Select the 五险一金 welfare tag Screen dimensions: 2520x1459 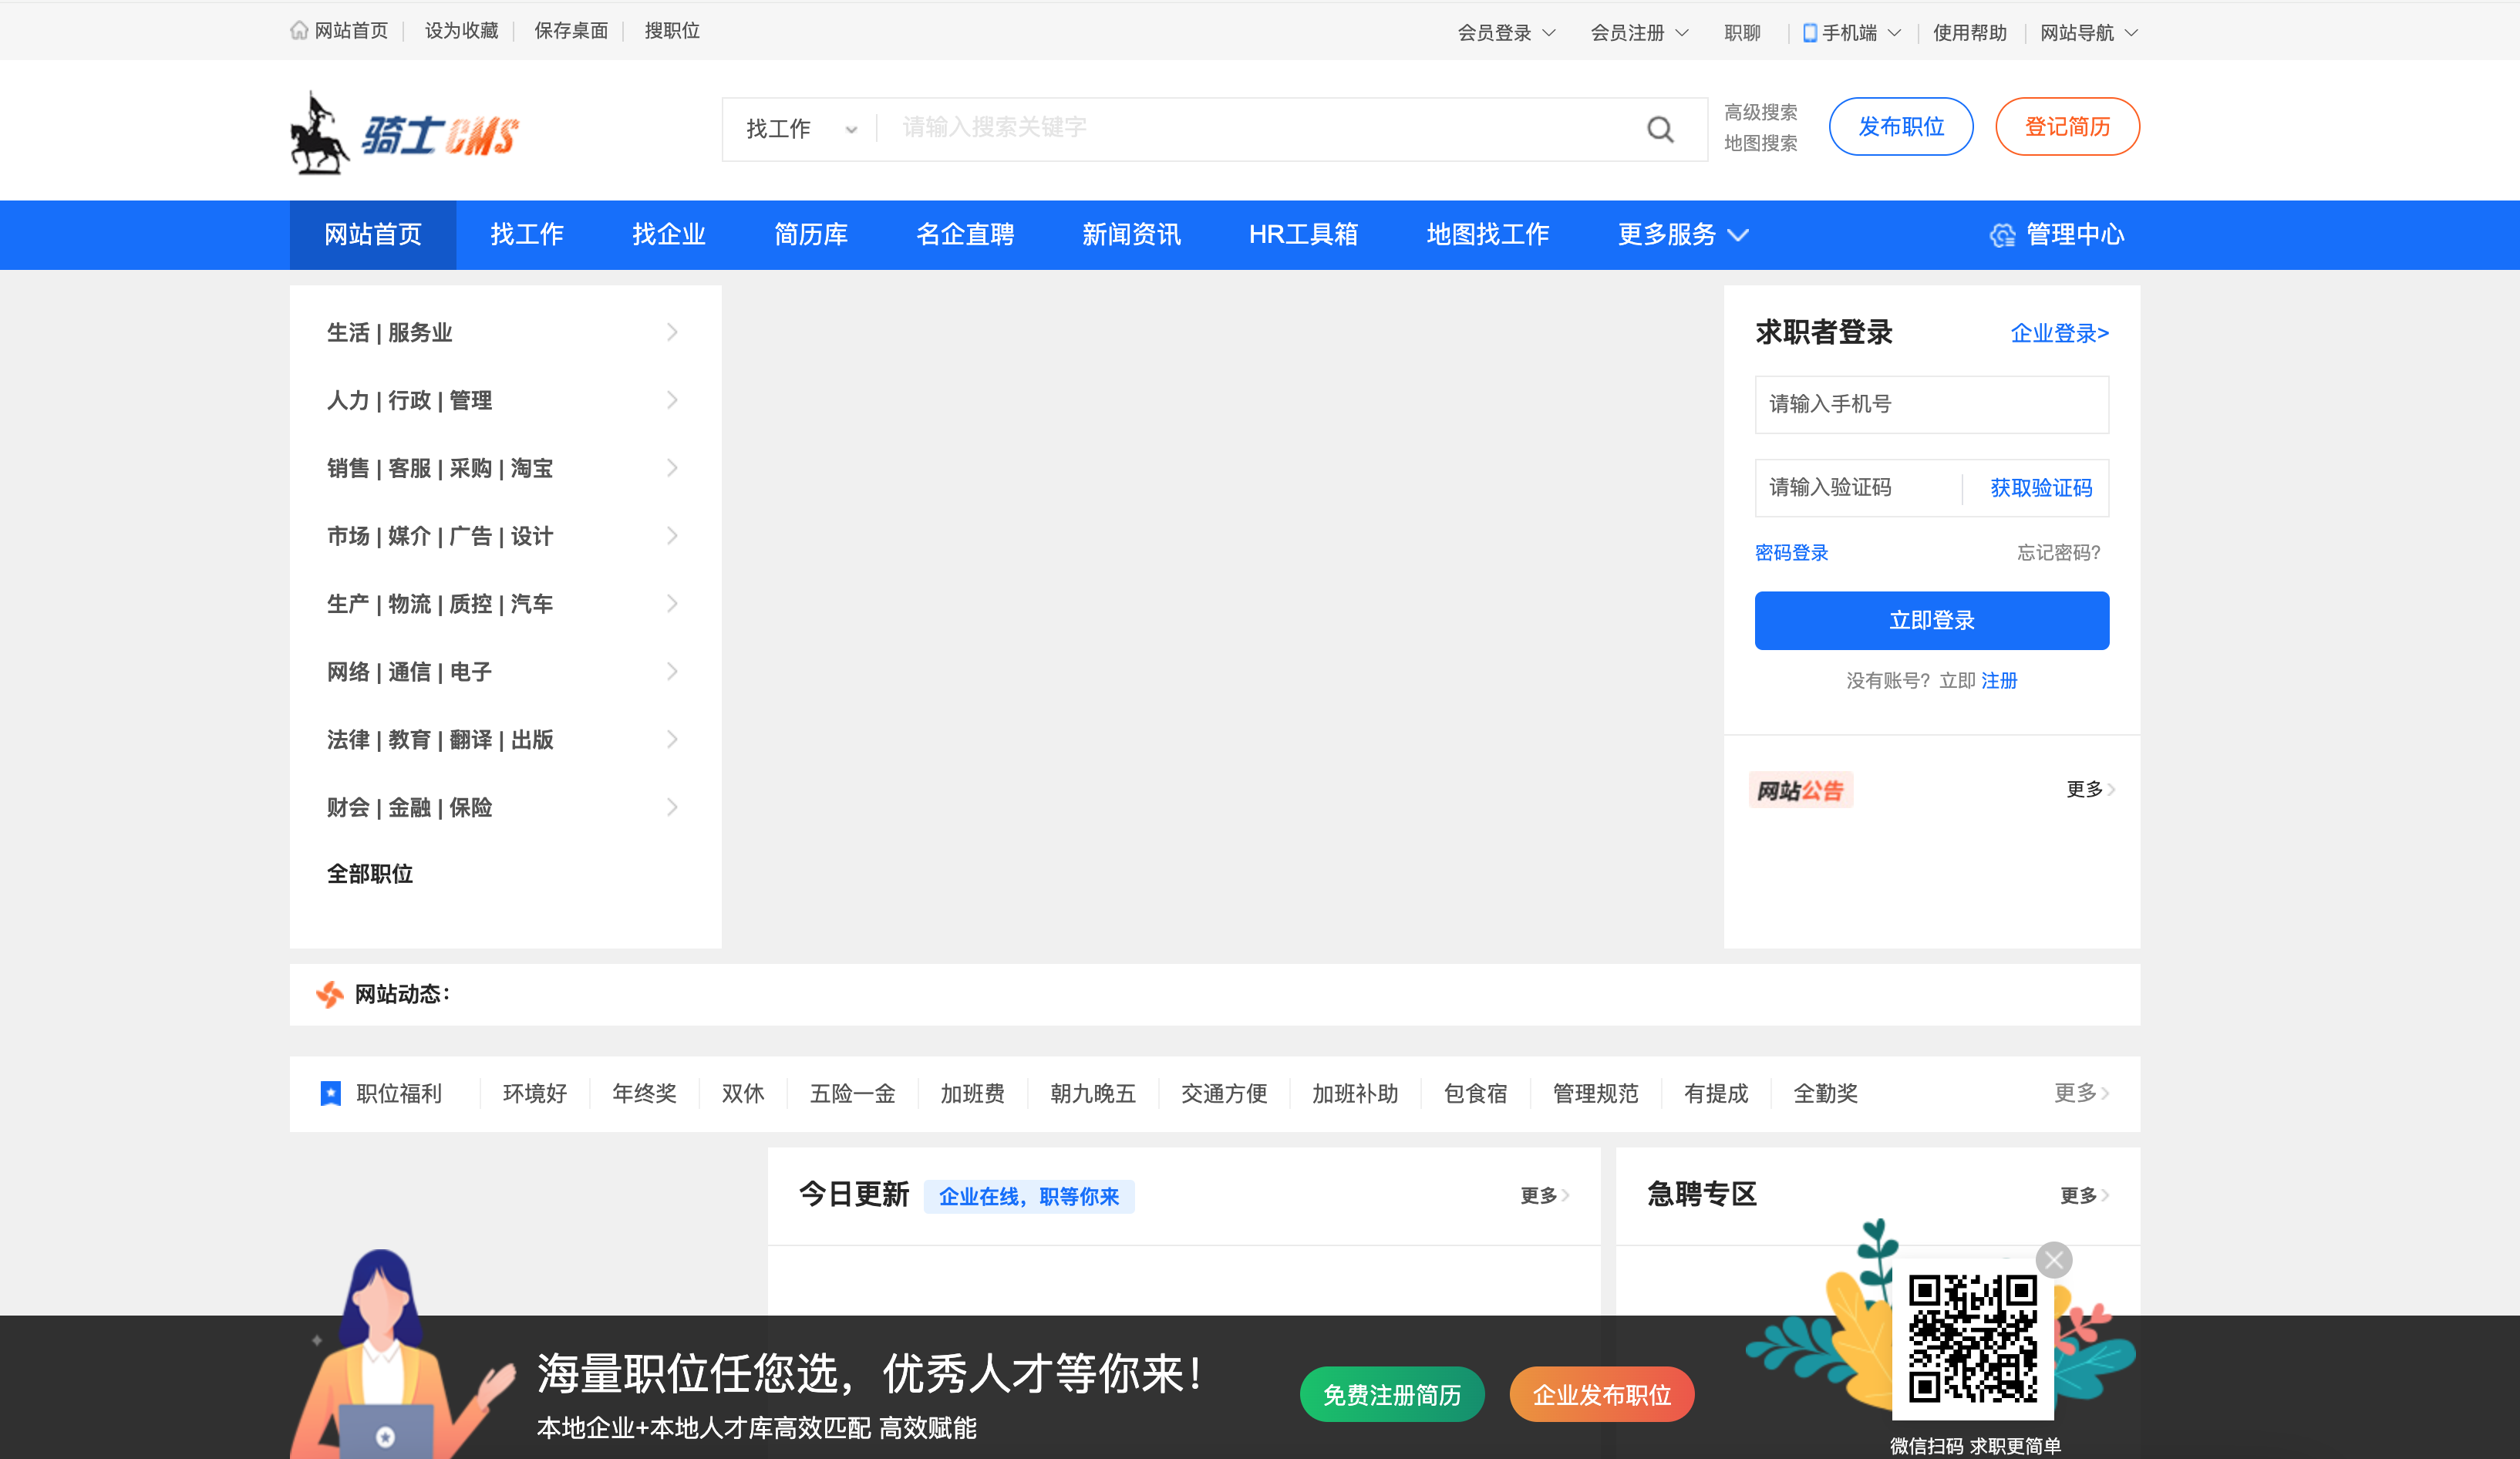tap(852, 1093)
